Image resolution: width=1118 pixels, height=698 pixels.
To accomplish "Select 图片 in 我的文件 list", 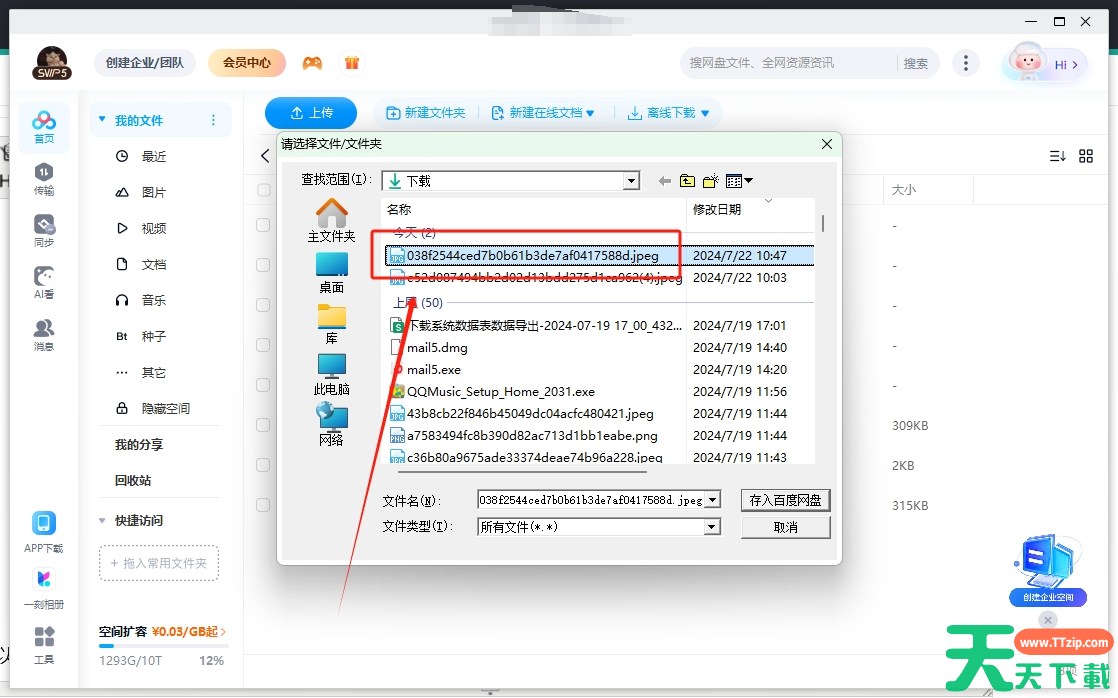I will (154, 192).
